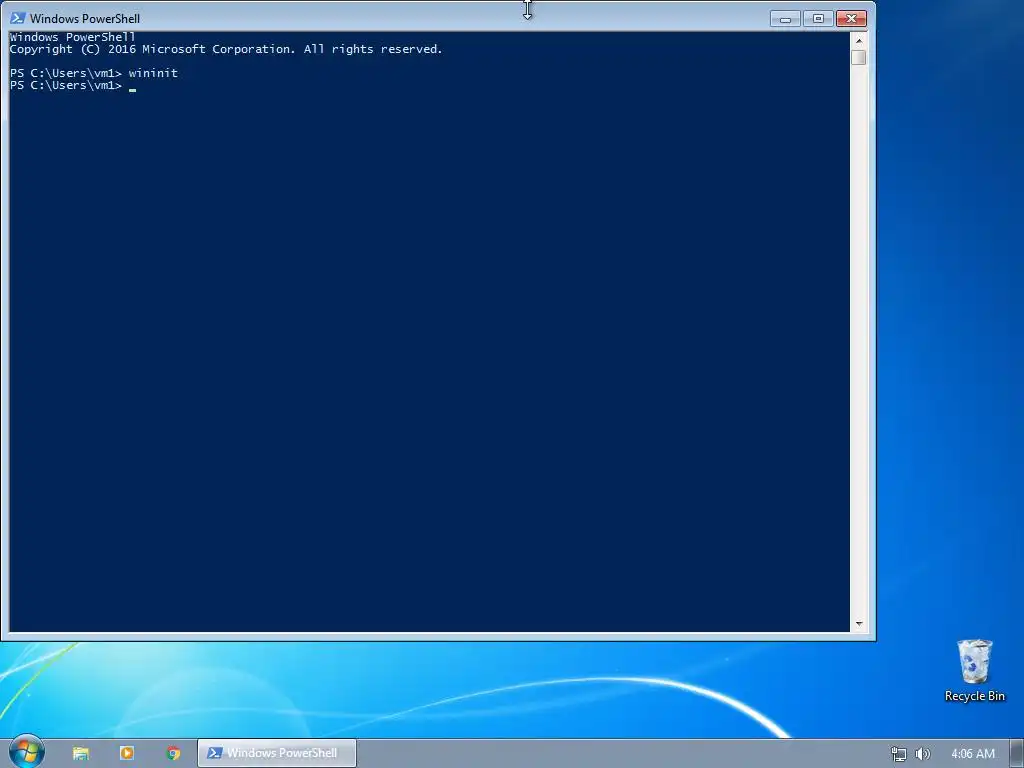Select the Windows PowerShell taskbar button
1024x768 pixels.
277,753
